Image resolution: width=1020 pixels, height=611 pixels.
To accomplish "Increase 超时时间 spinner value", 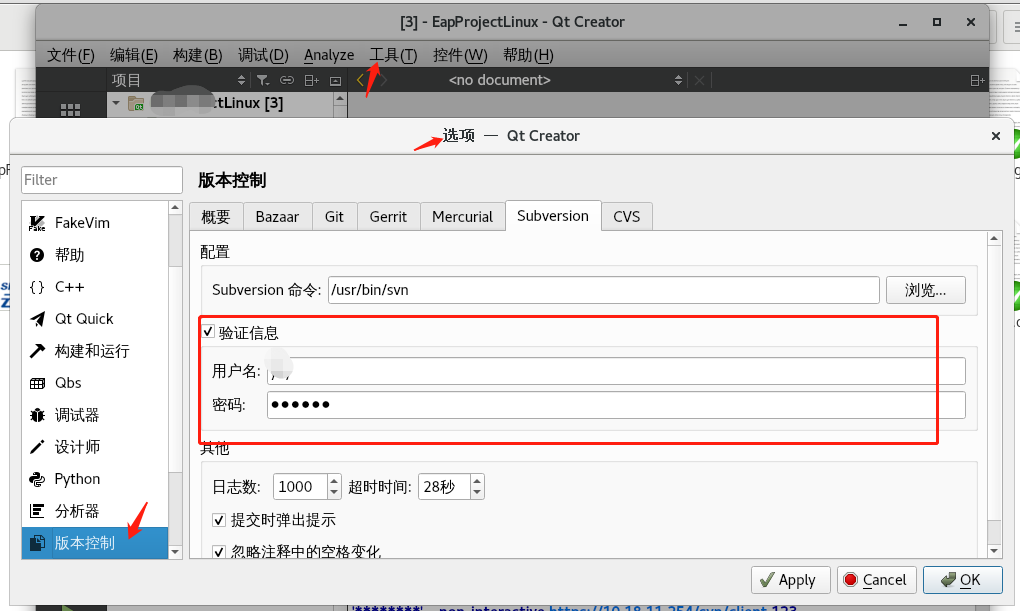I will 477,481.
